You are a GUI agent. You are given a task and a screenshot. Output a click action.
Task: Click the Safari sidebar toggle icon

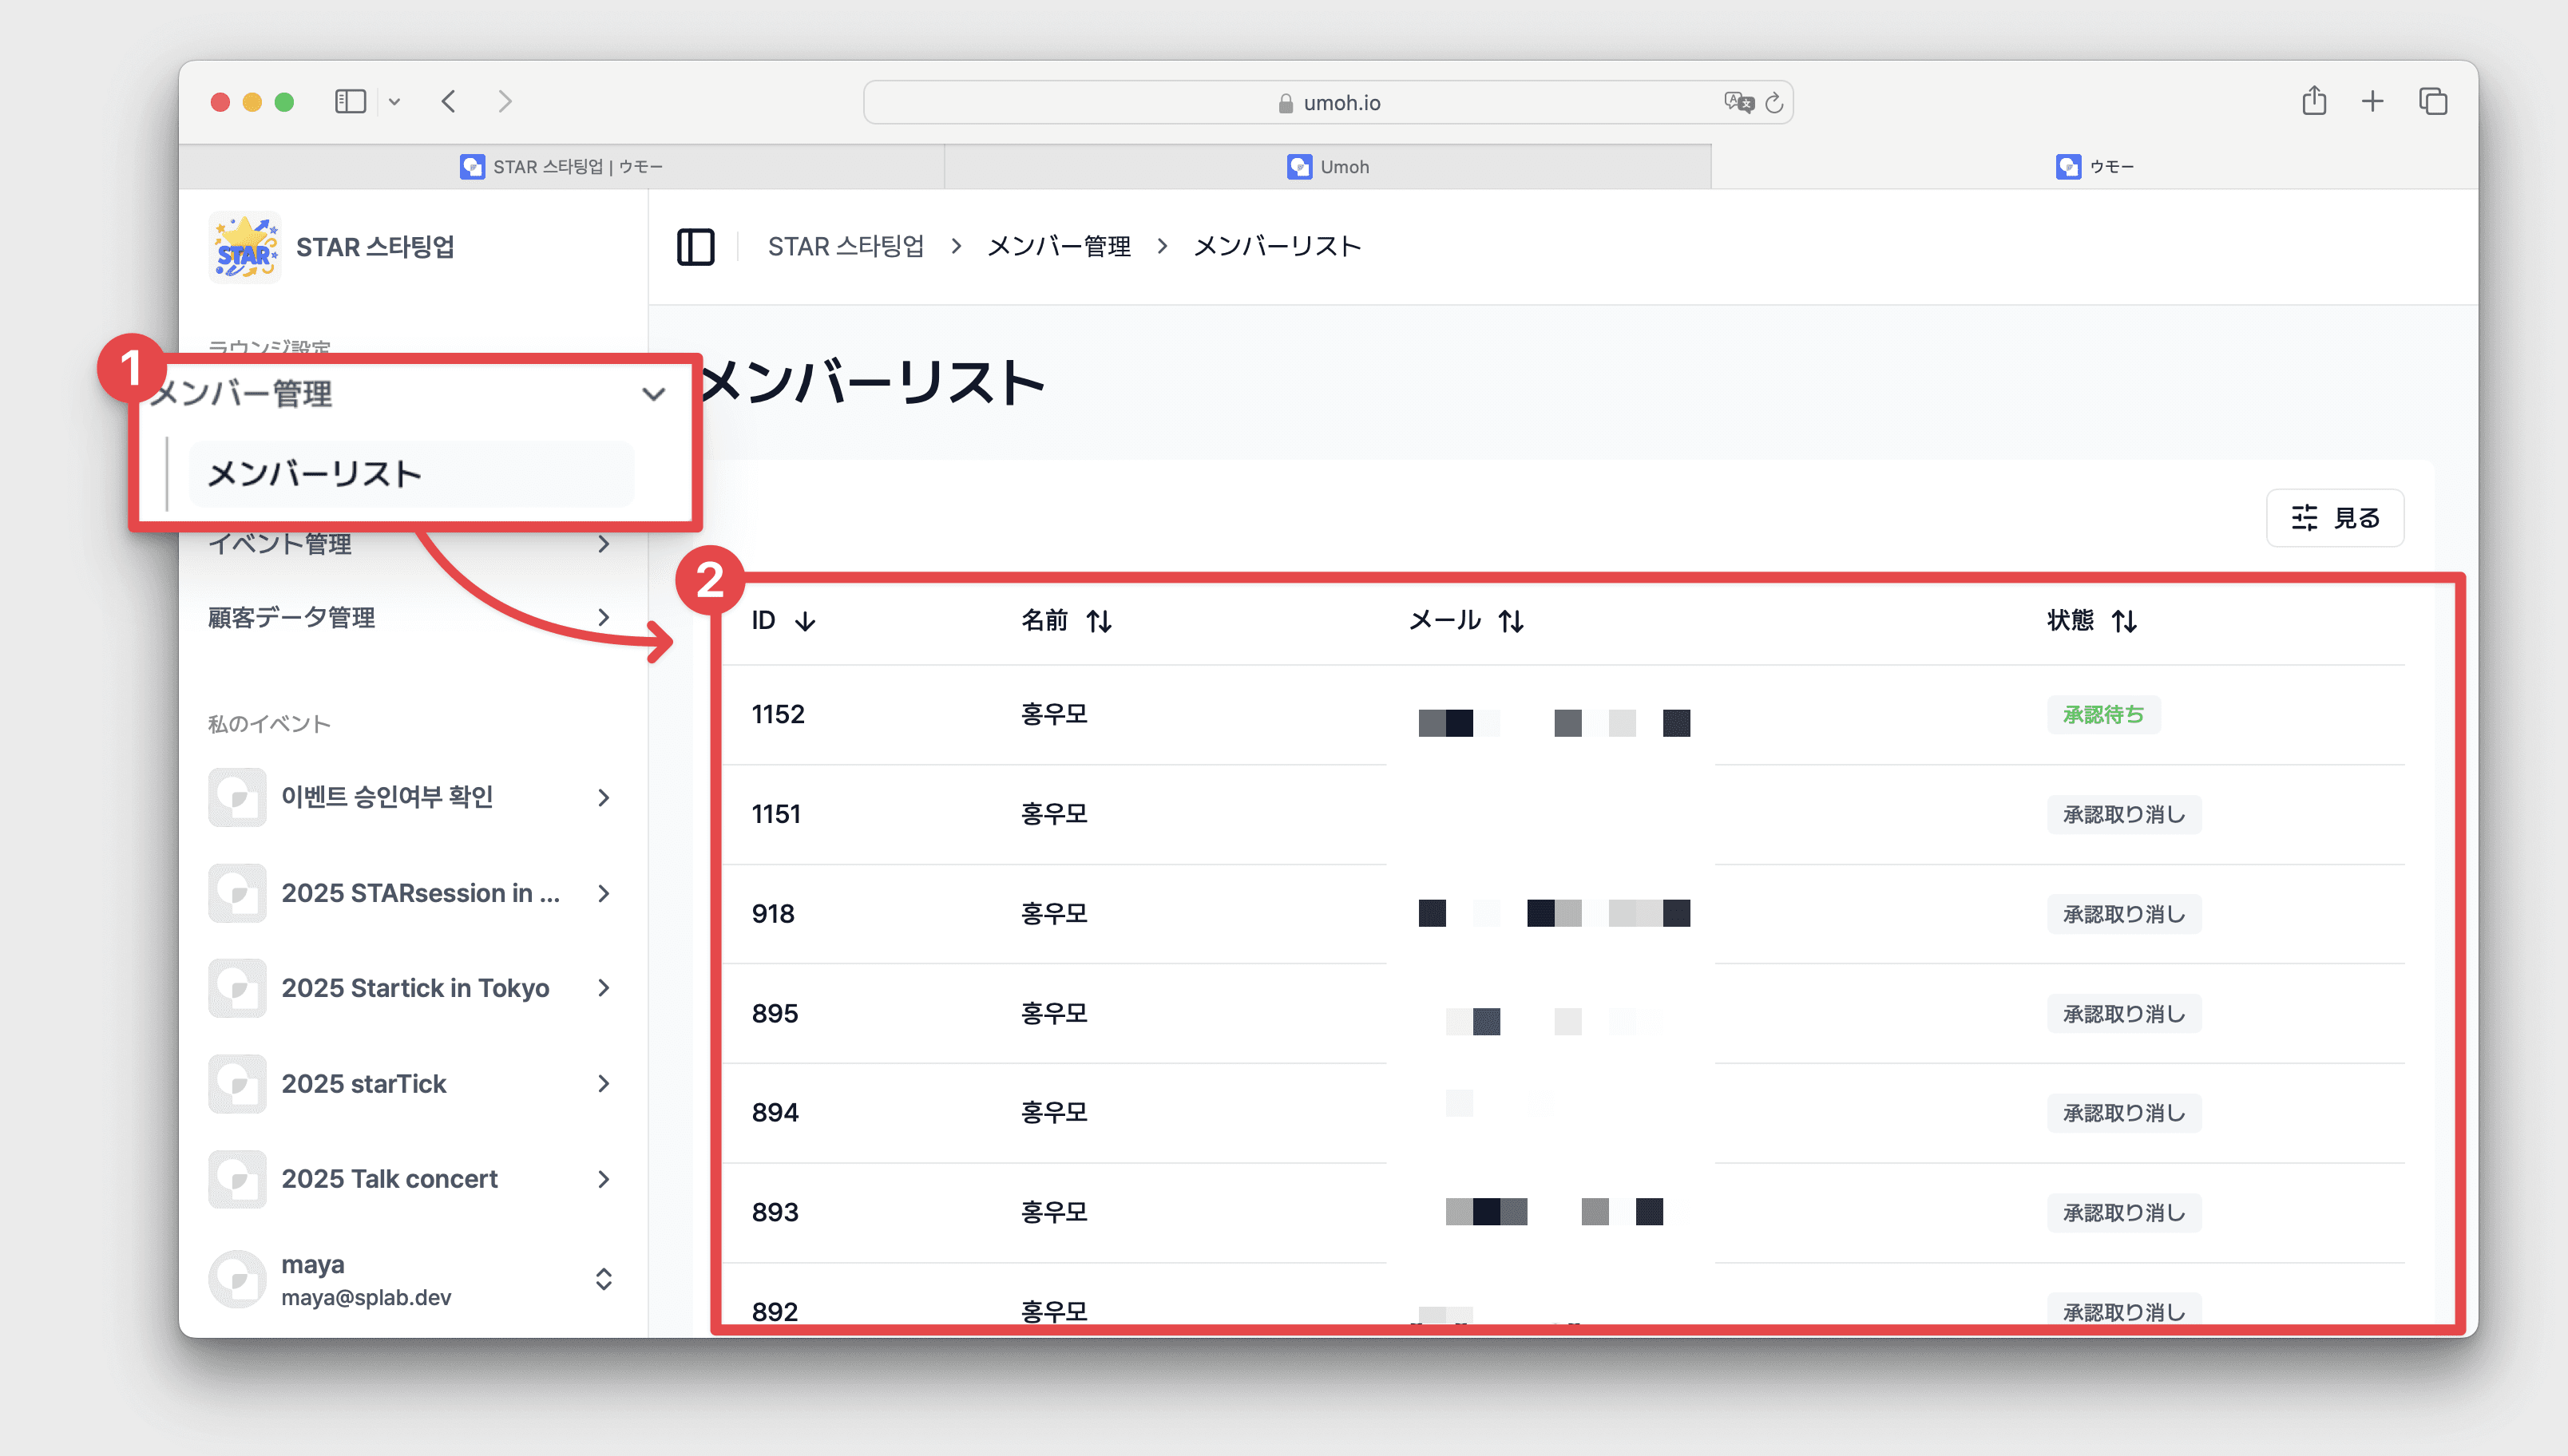[x=350, y=102]
